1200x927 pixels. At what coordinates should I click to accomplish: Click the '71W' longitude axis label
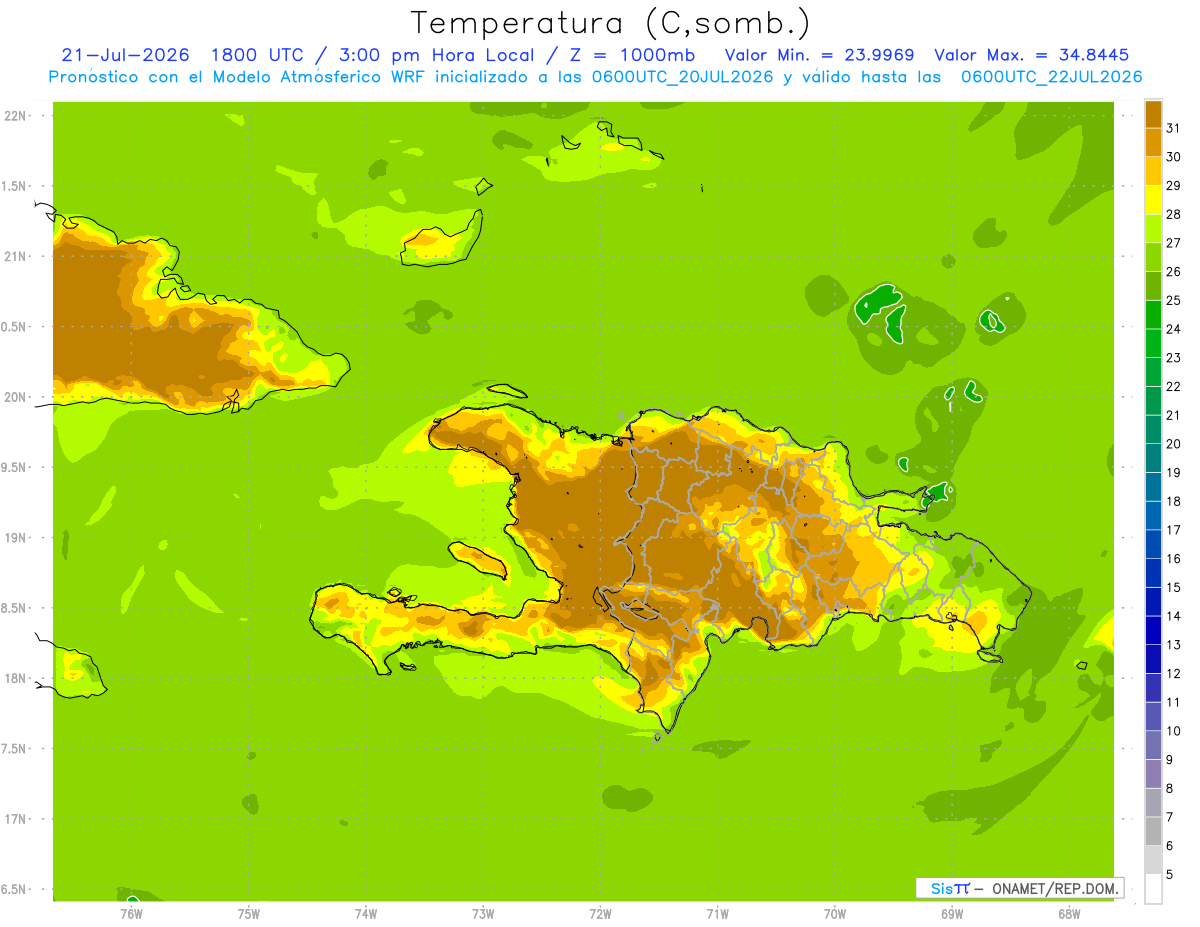pyautogui.click(x=717, y=913)
